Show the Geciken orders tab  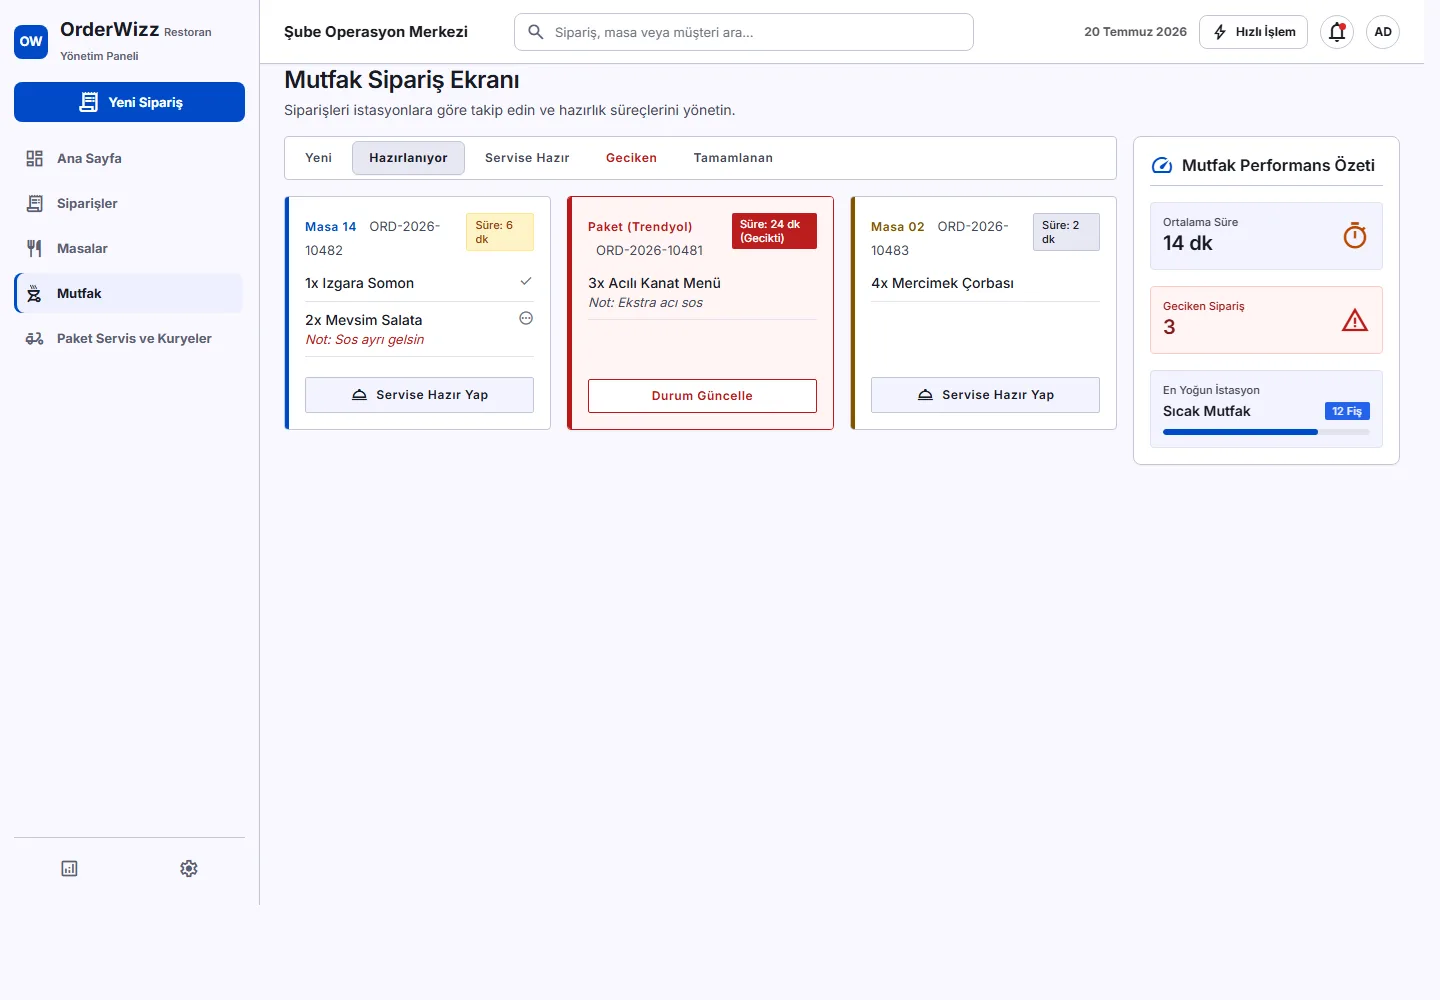631,158
